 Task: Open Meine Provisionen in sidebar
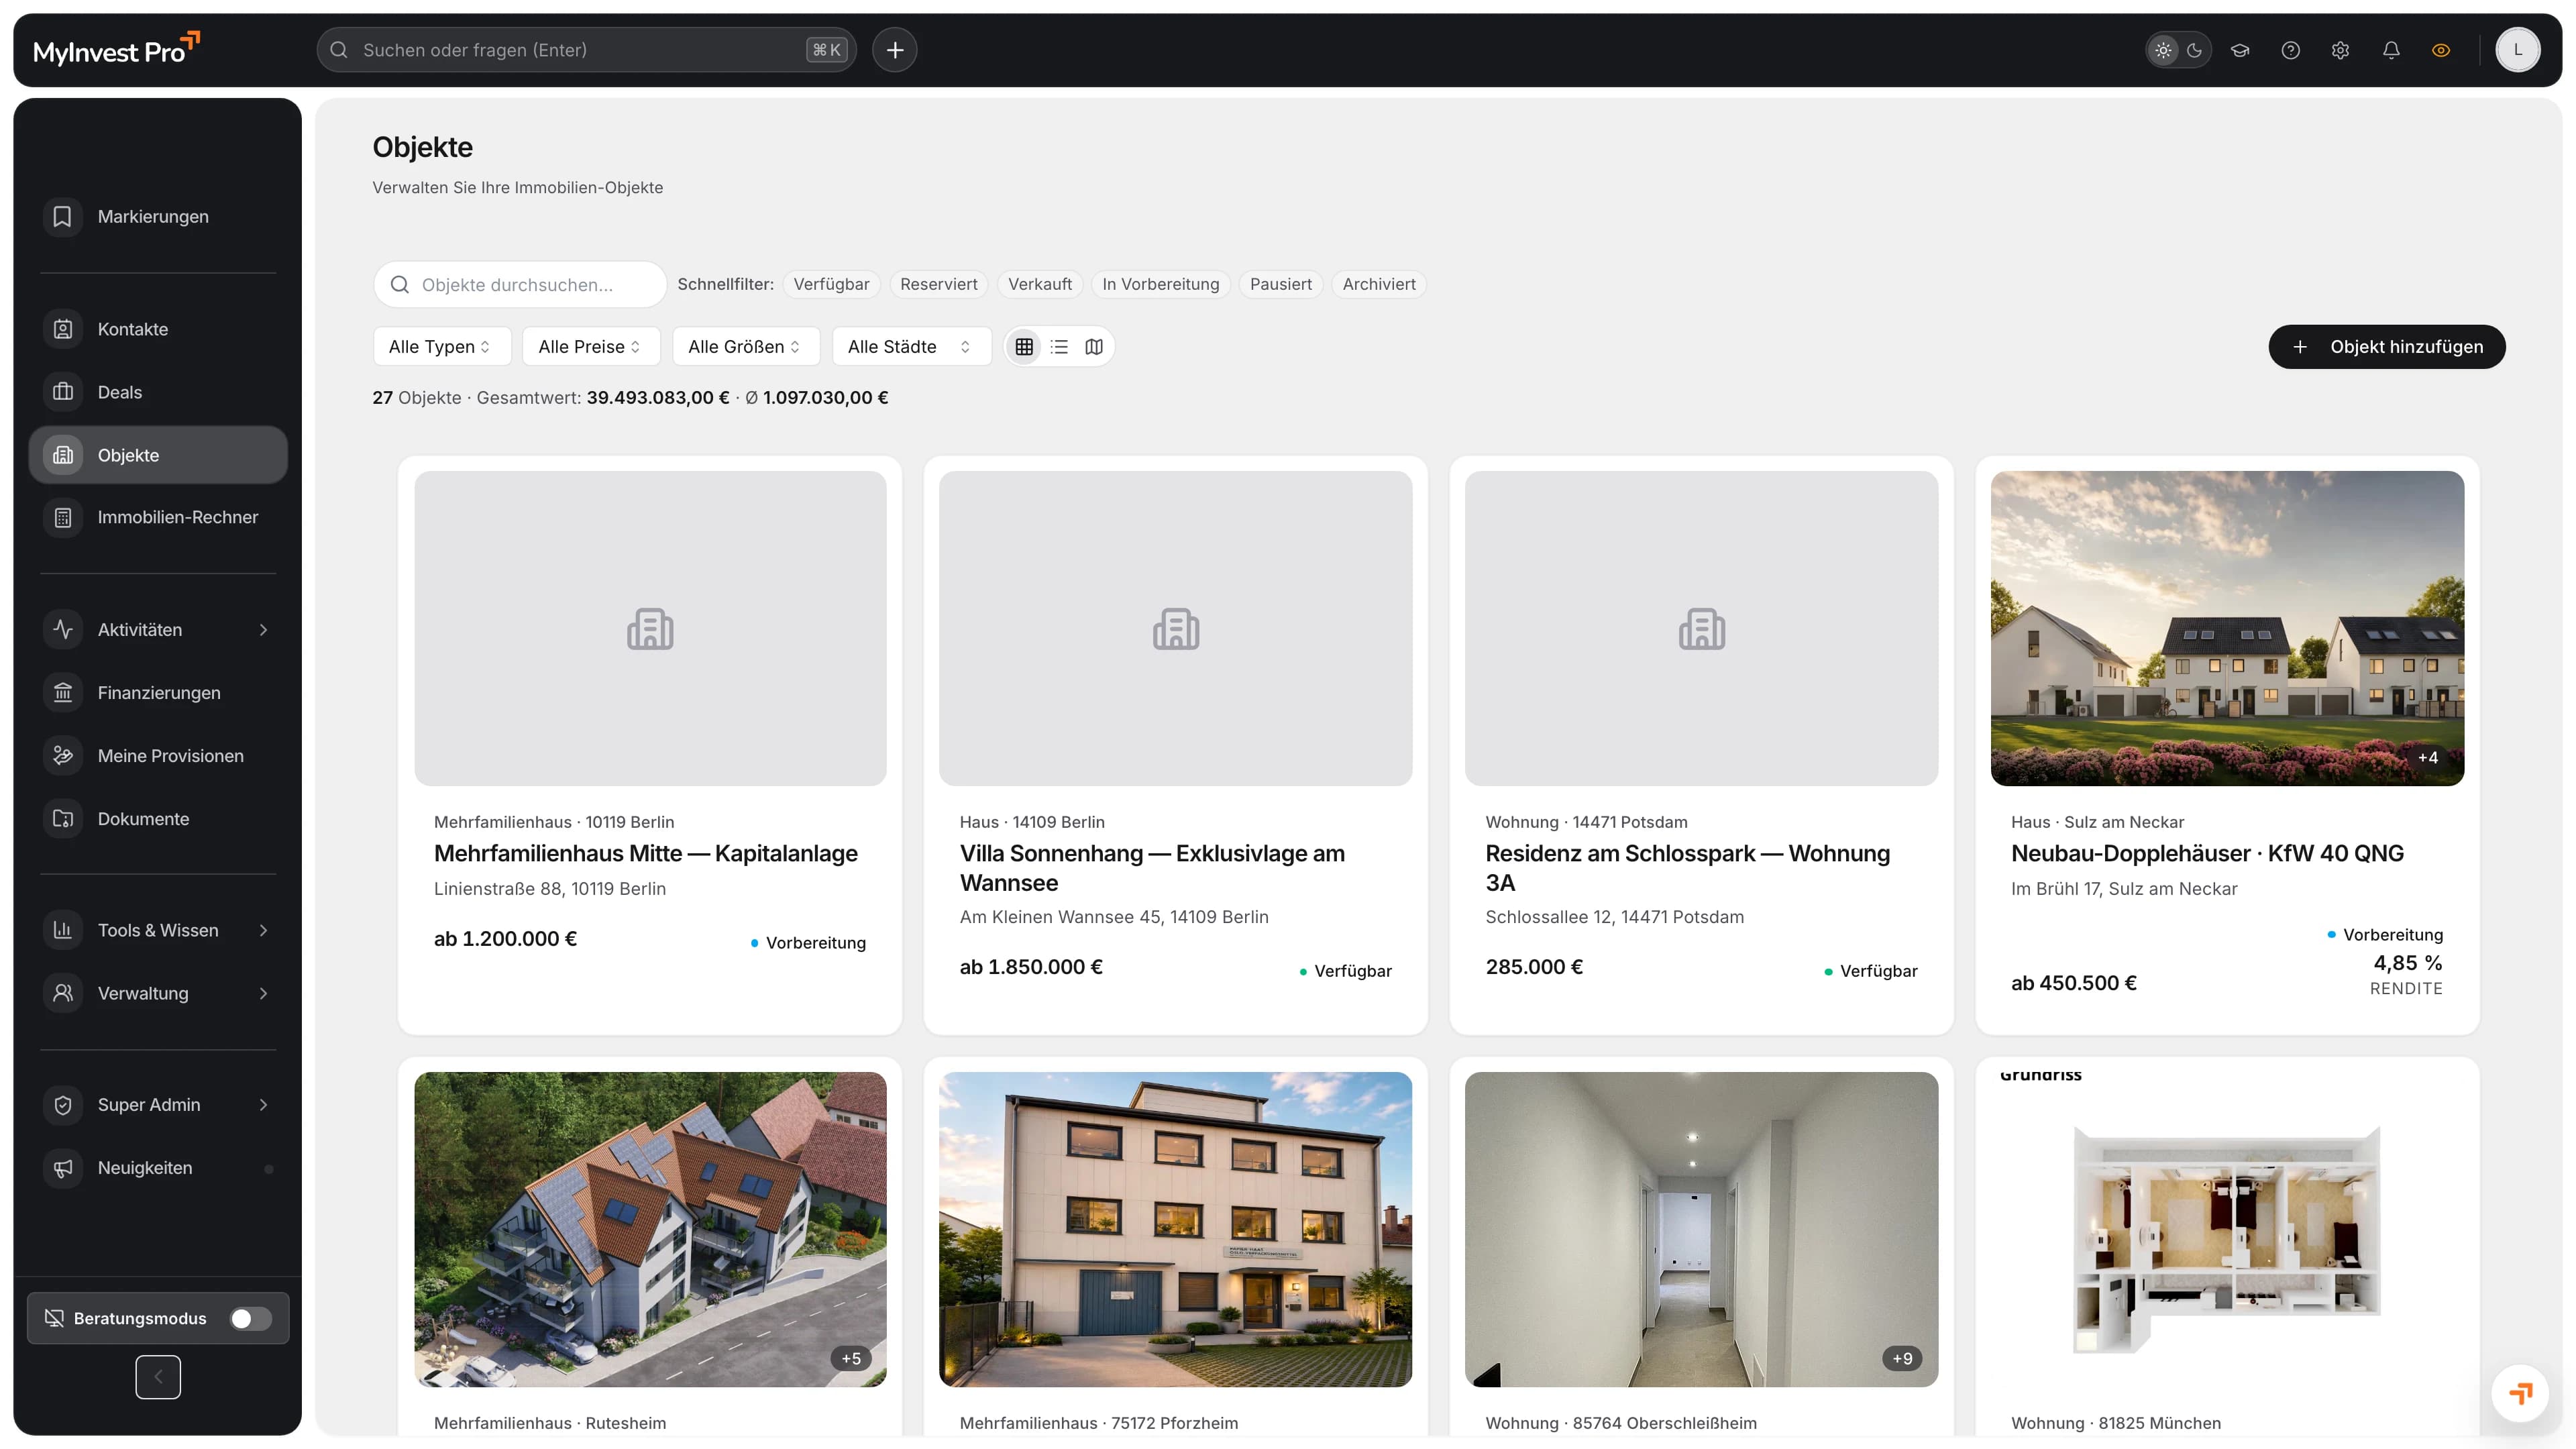(x=158, y=756)
